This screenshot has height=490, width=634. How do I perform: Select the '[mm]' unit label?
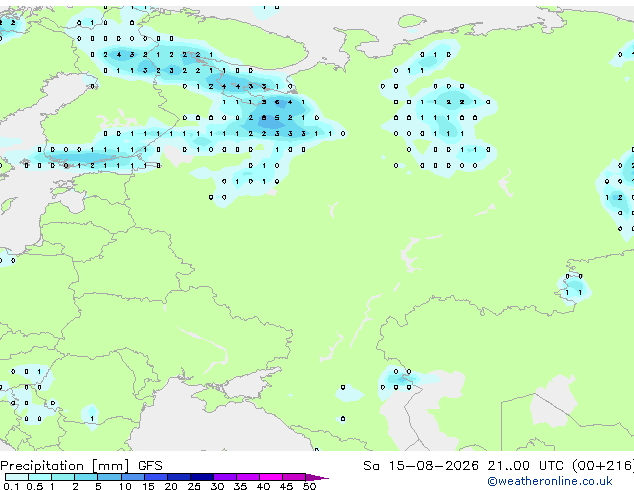(x=111, y=466)
